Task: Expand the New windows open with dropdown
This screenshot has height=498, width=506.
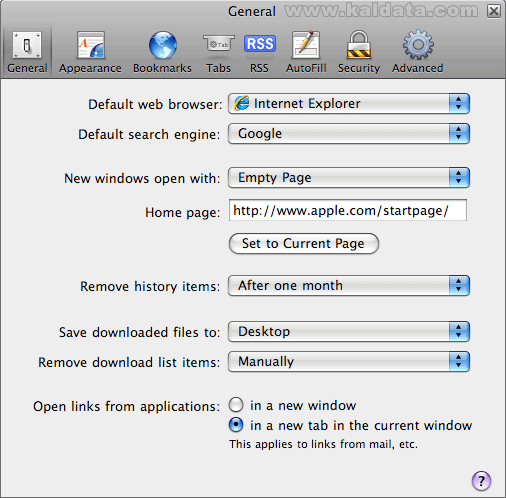Action: click(x=349, y=177)
